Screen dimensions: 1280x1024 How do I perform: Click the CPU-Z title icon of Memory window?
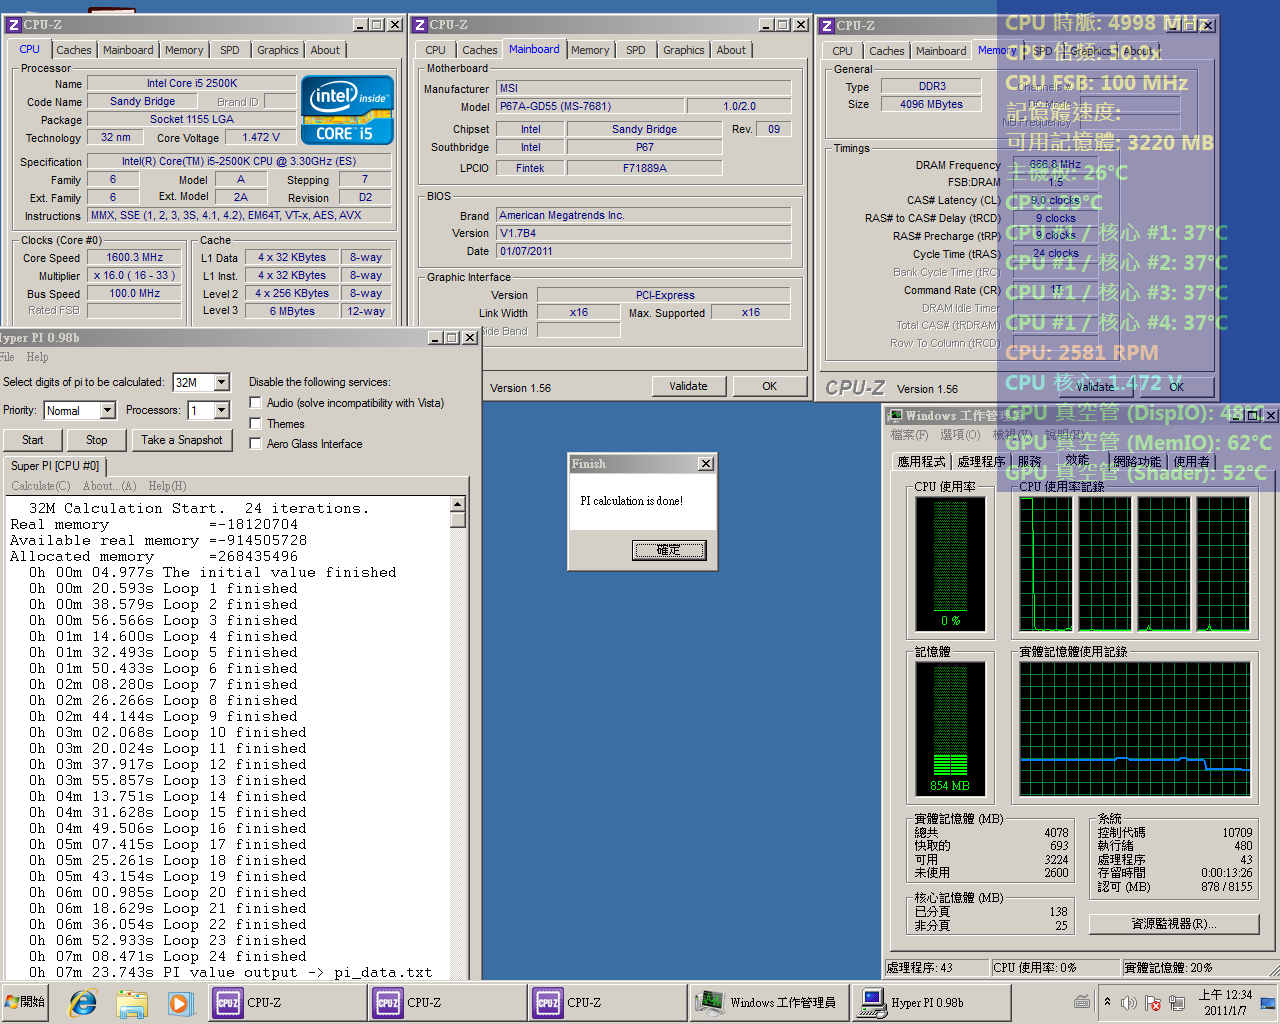(x=827, y=26)
